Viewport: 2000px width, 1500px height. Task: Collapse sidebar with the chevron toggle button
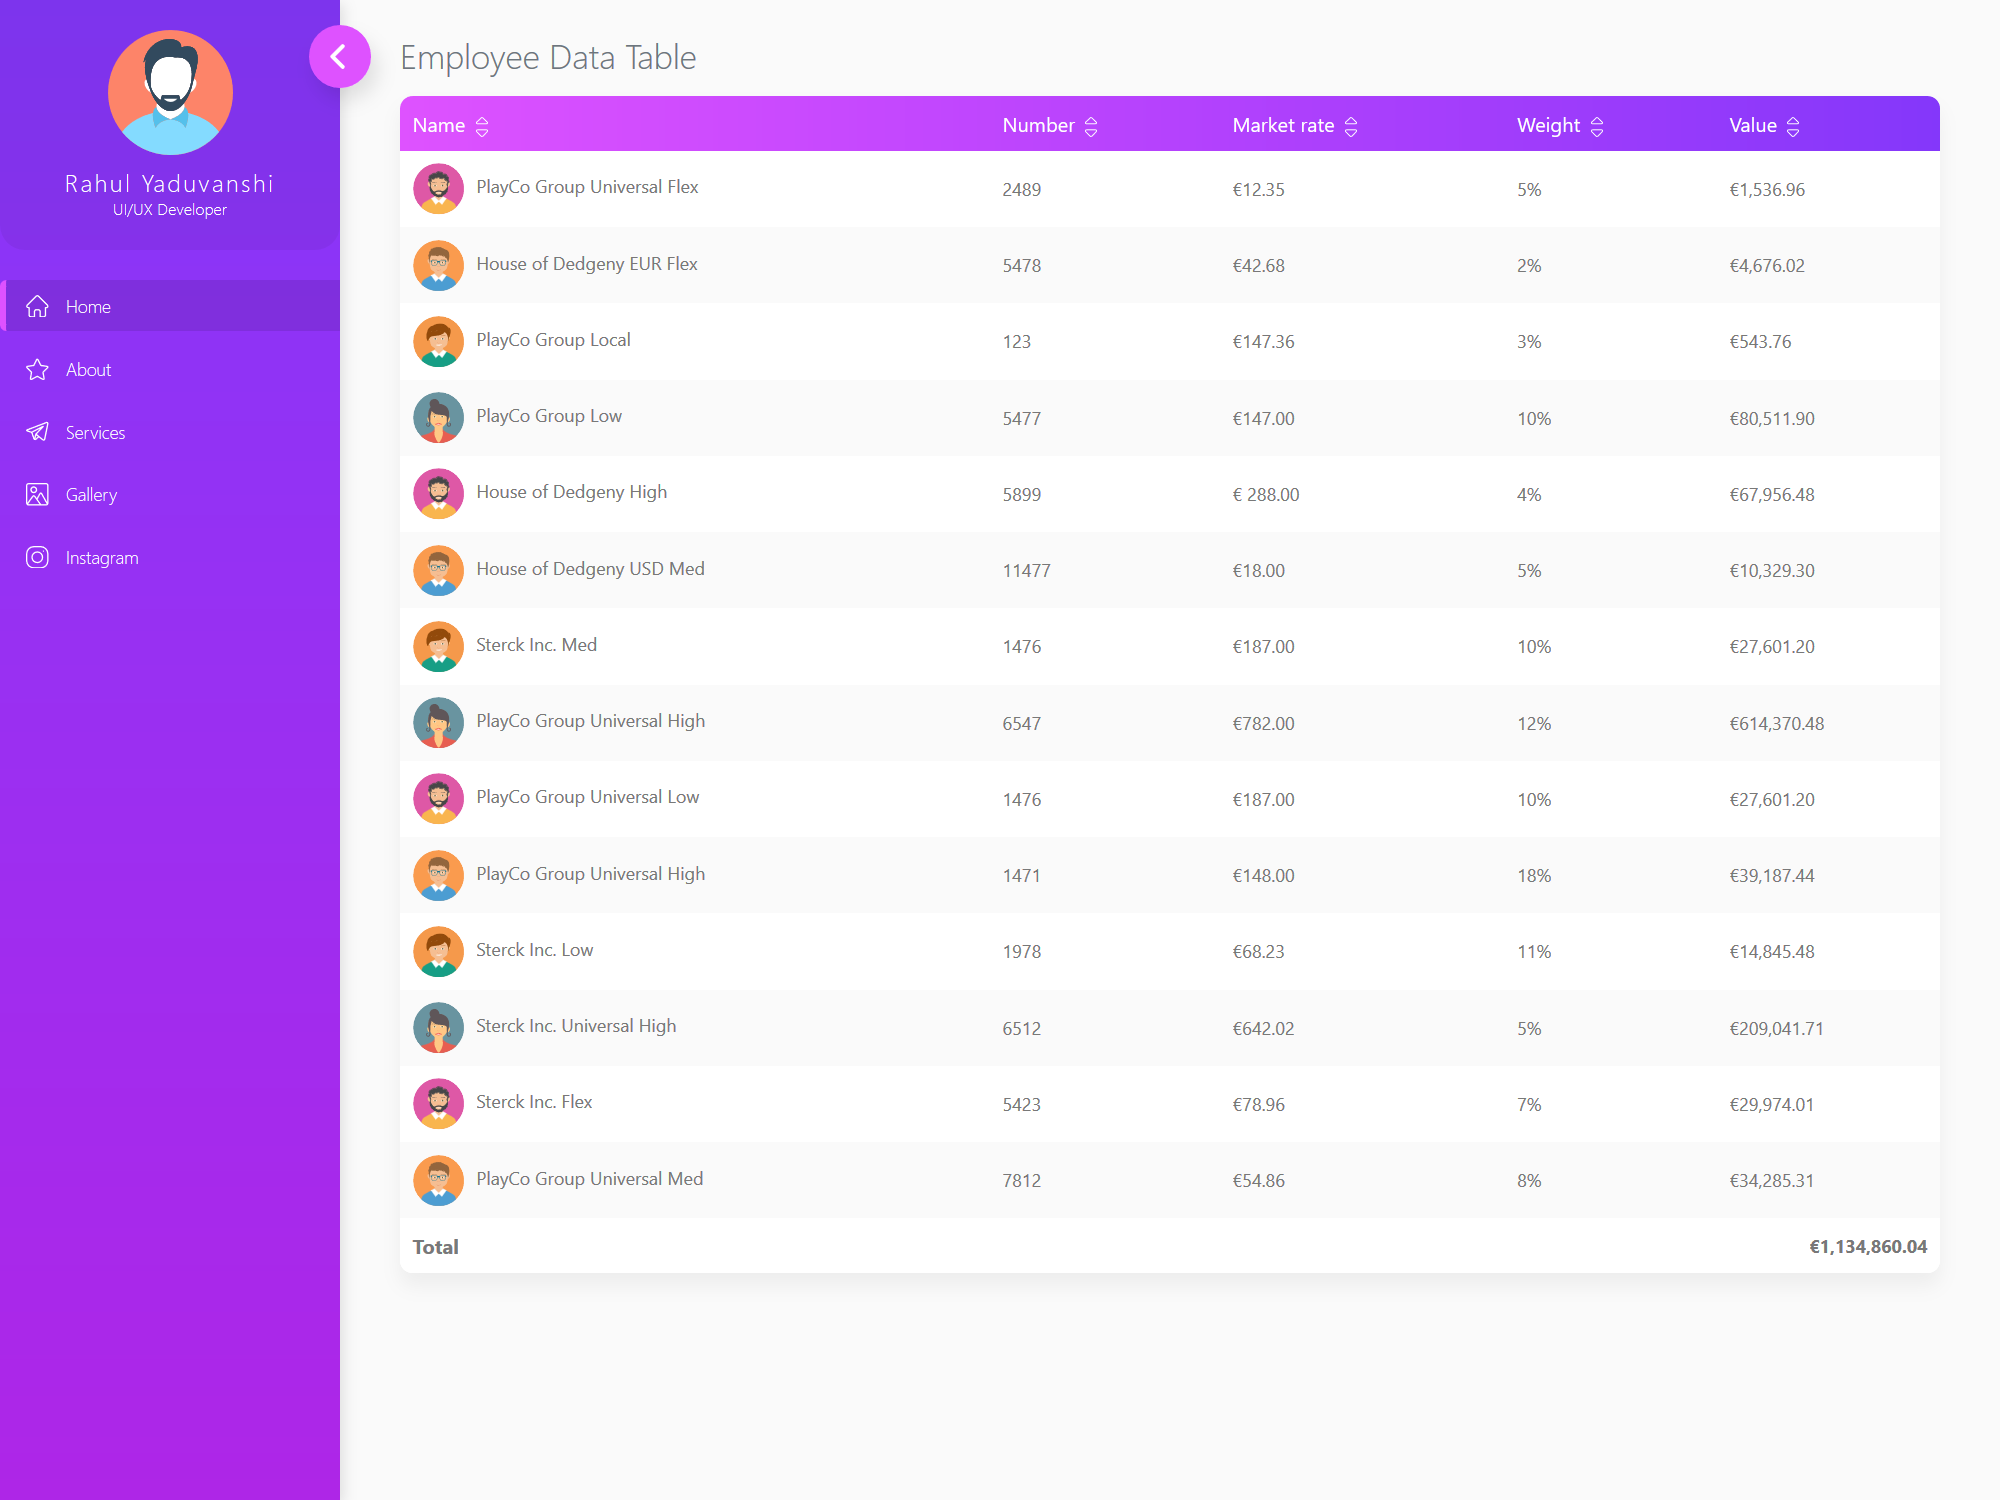coord(339,57)
